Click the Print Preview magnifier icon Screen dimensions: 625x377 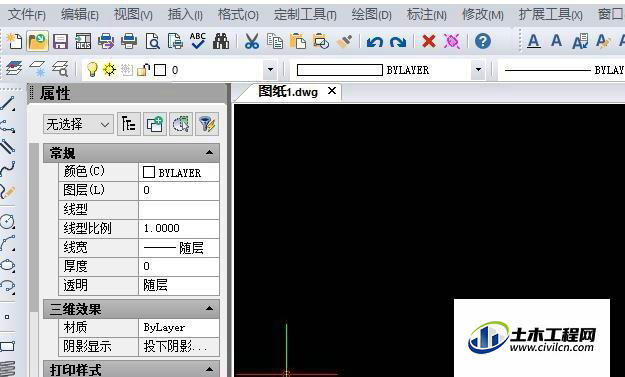[x=152, y=41]
